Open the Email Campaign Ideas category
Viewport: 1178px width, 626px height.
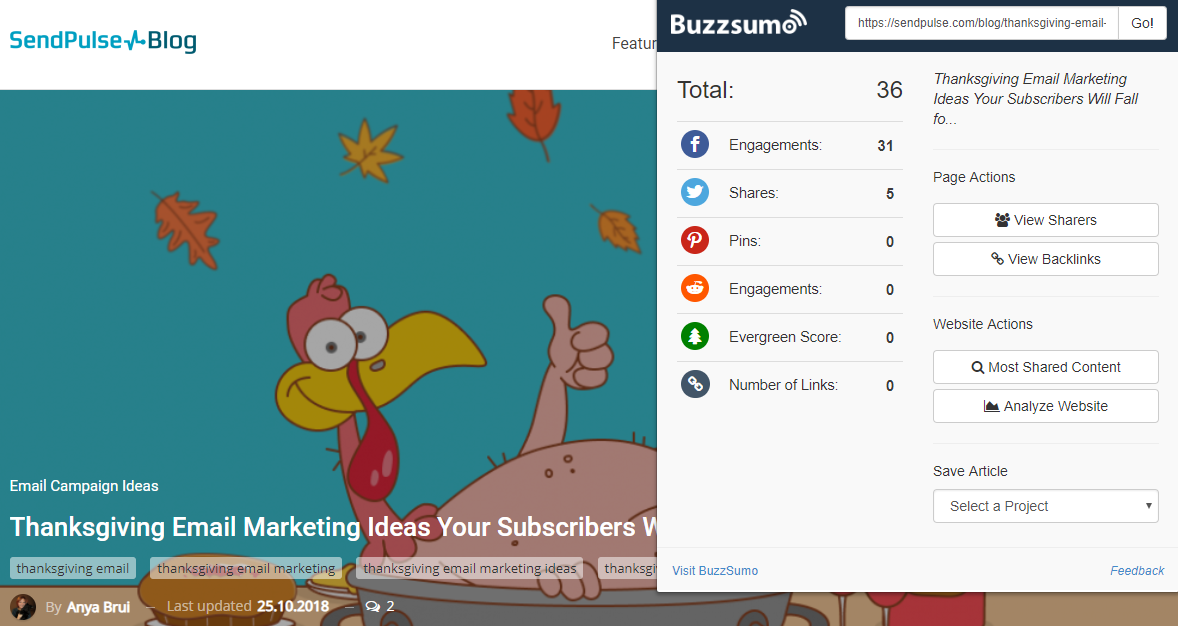click(x=84, y=486)
